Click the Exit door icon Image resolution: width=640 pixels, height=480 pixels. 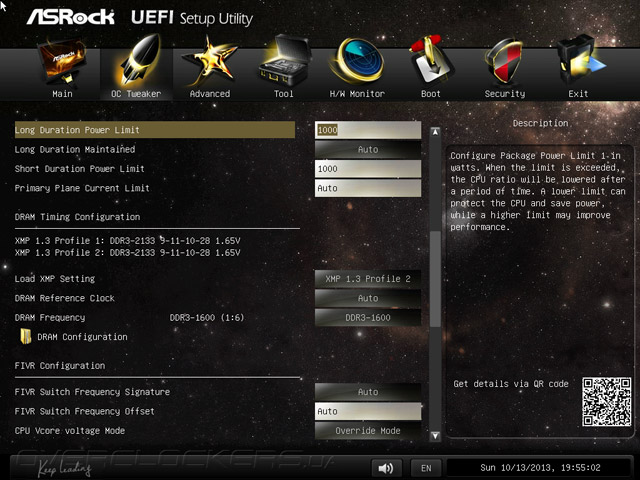(579, 60)
